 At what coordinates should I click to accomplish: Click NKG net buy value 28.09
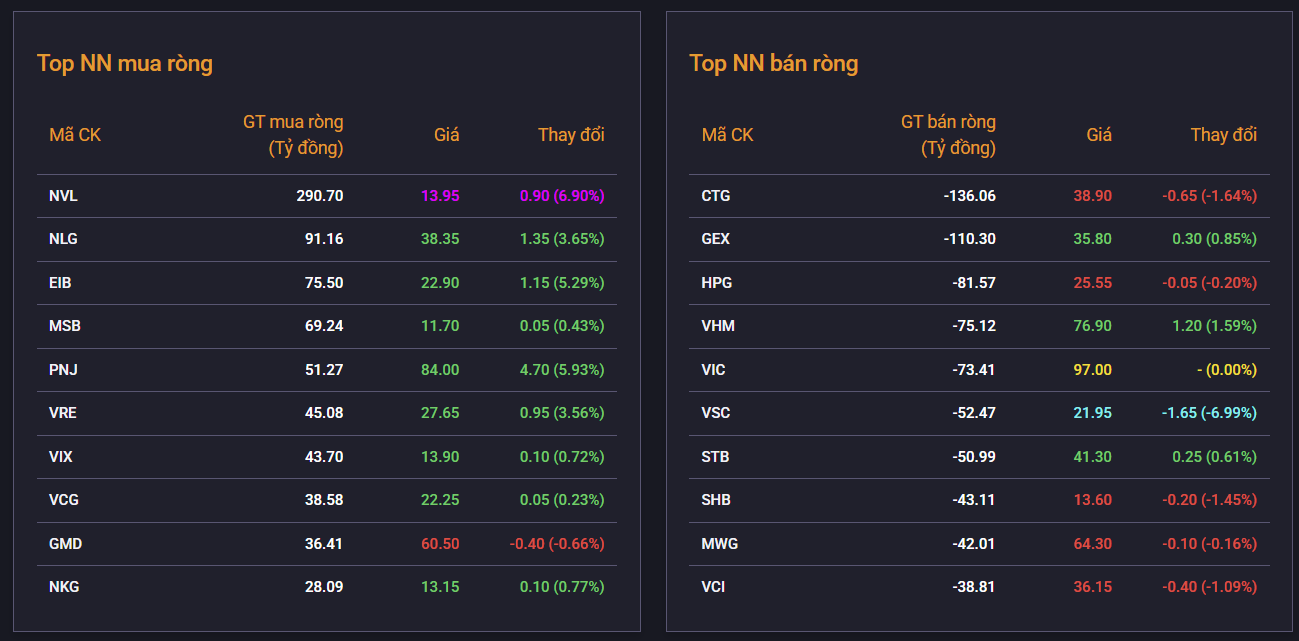tap(324, 587)
